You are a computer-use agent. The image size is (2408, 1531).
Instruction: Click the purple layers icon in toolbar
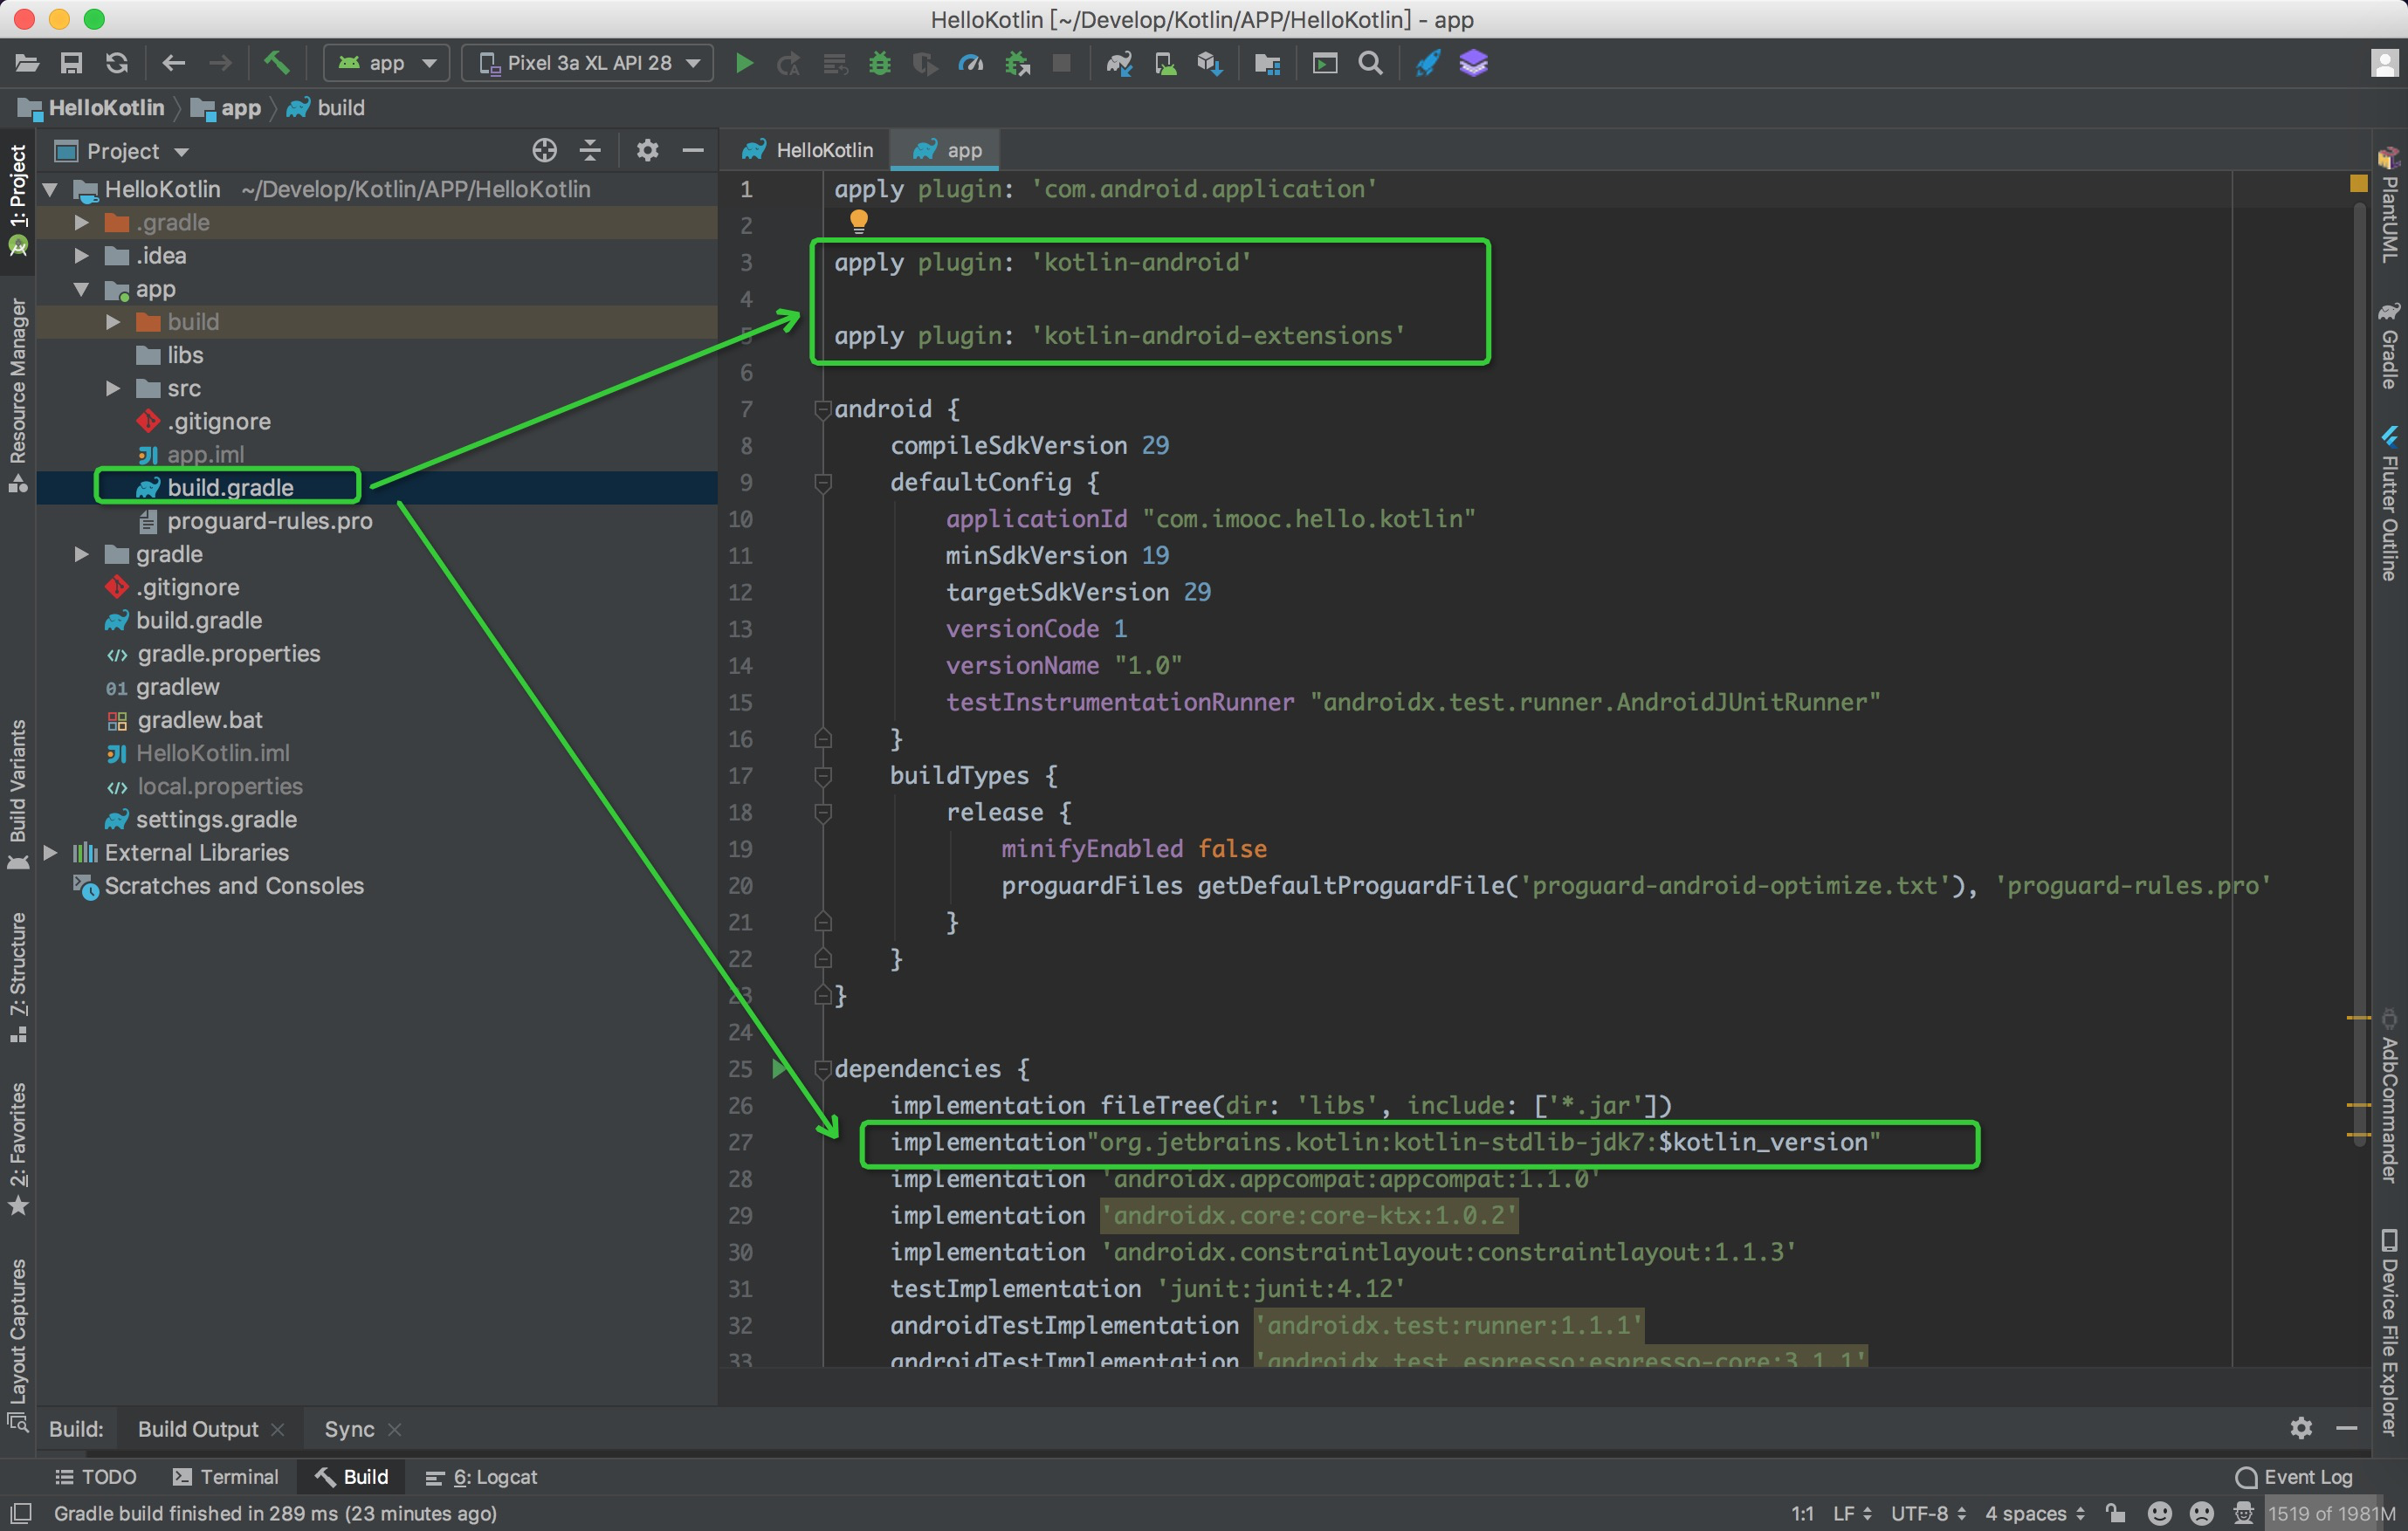coord(1474,63)
